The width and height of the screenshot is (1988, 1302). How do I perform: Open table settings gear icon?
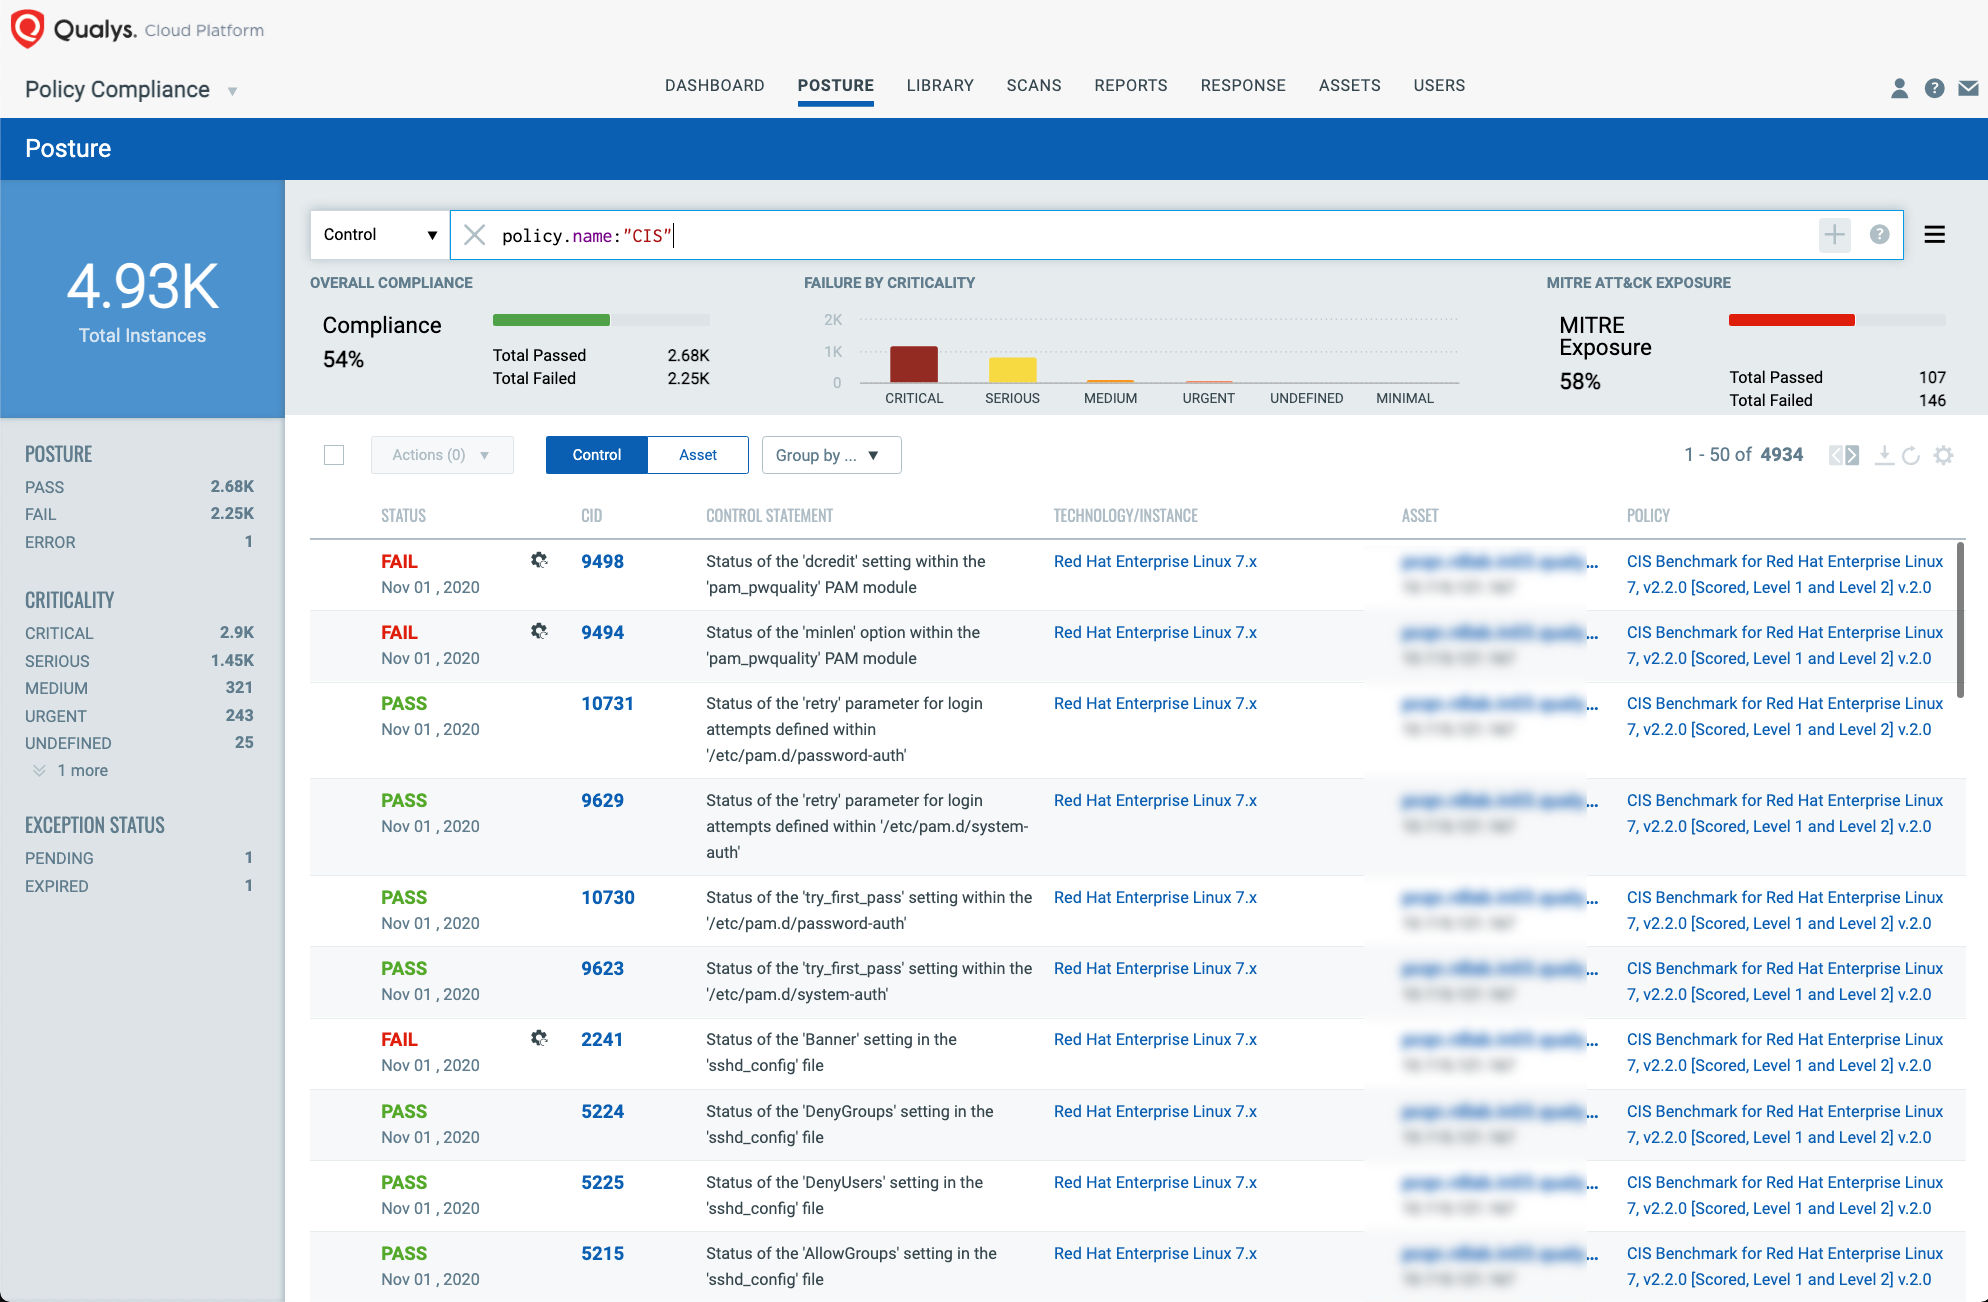[x=1943, y=455]
